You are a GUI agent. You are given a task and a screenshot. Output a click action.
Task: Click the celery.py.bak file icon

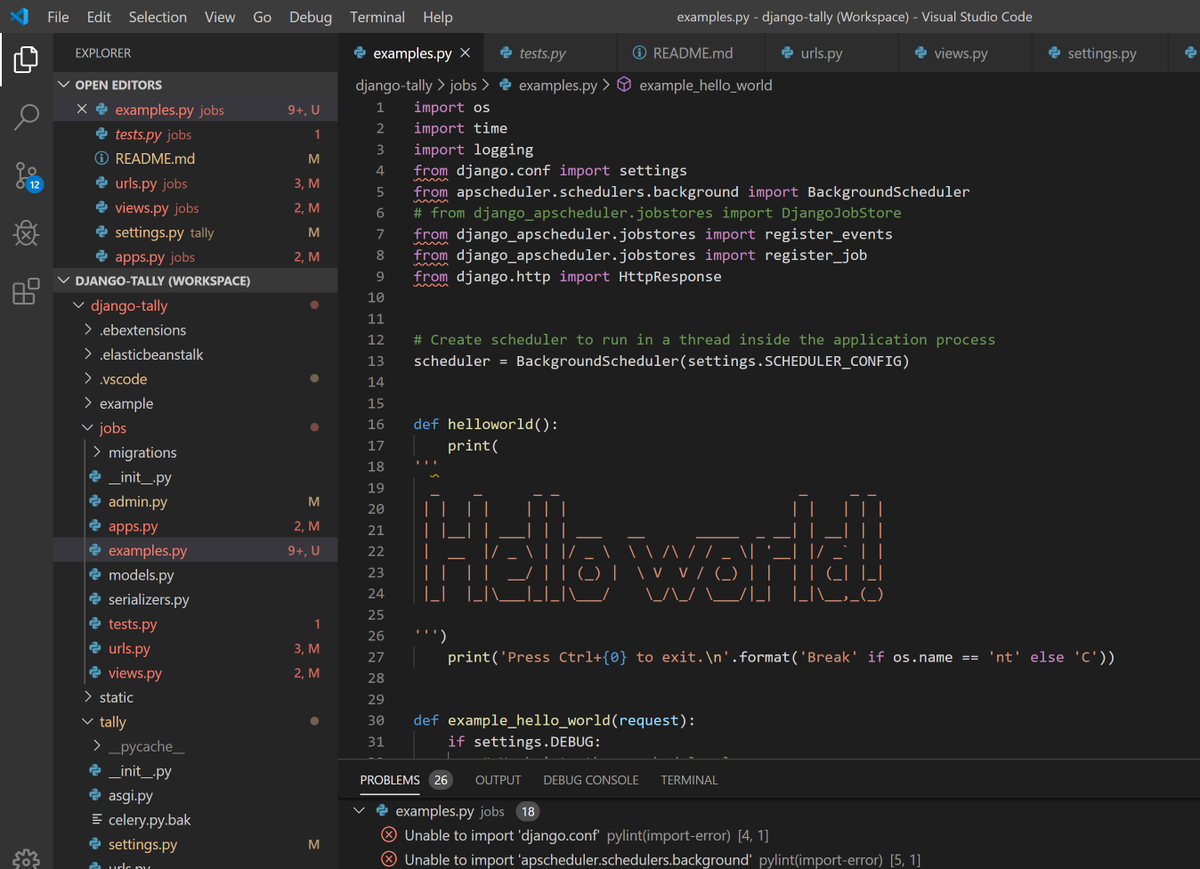point(95,820)
